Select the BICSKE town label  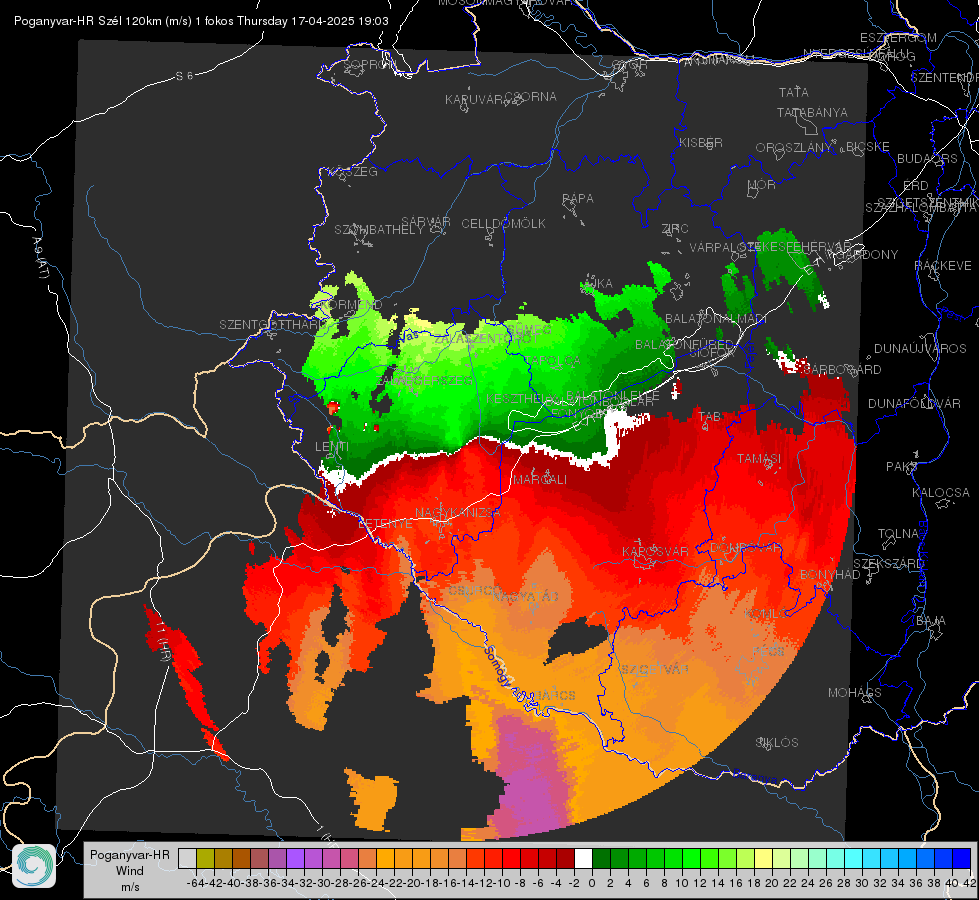tap(868, 147)
